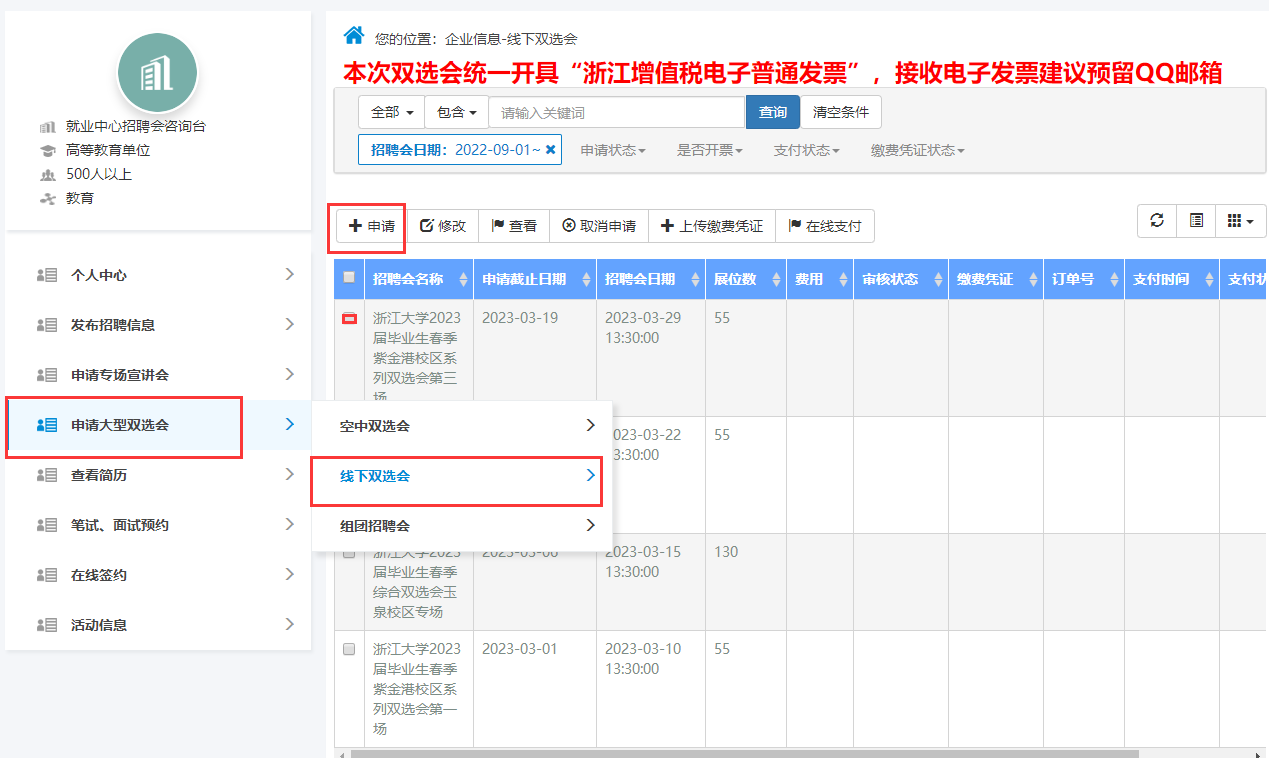Open the column display grid dropdown

coord(1240,221)
